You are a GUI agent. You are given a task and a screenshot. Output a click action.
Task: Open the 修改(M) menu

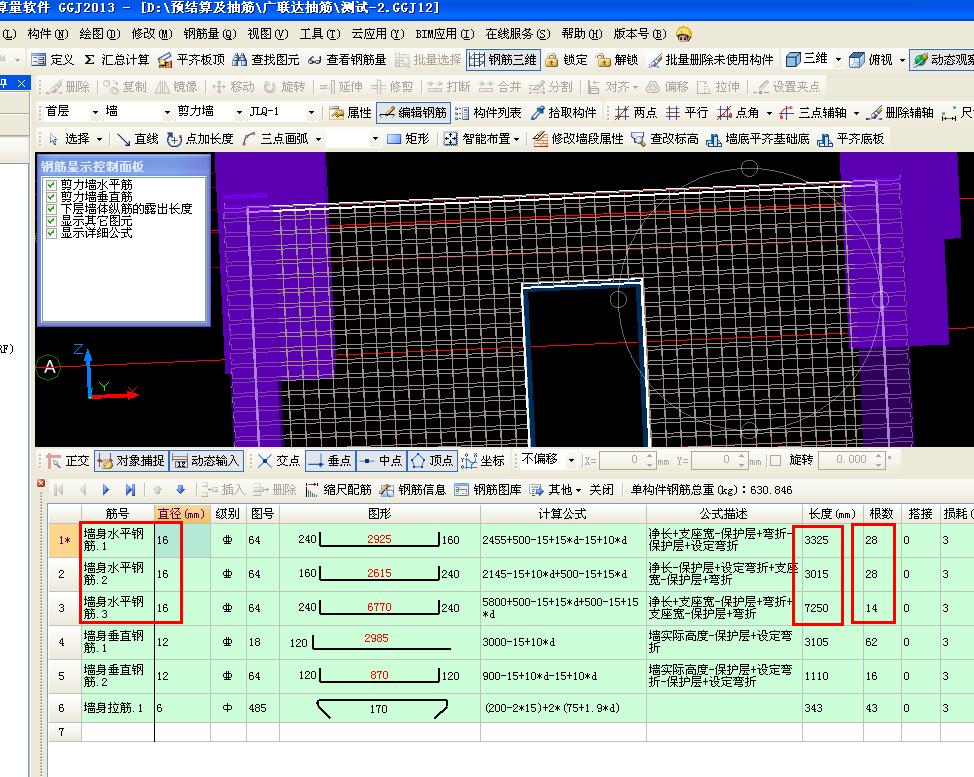(152, 34)
